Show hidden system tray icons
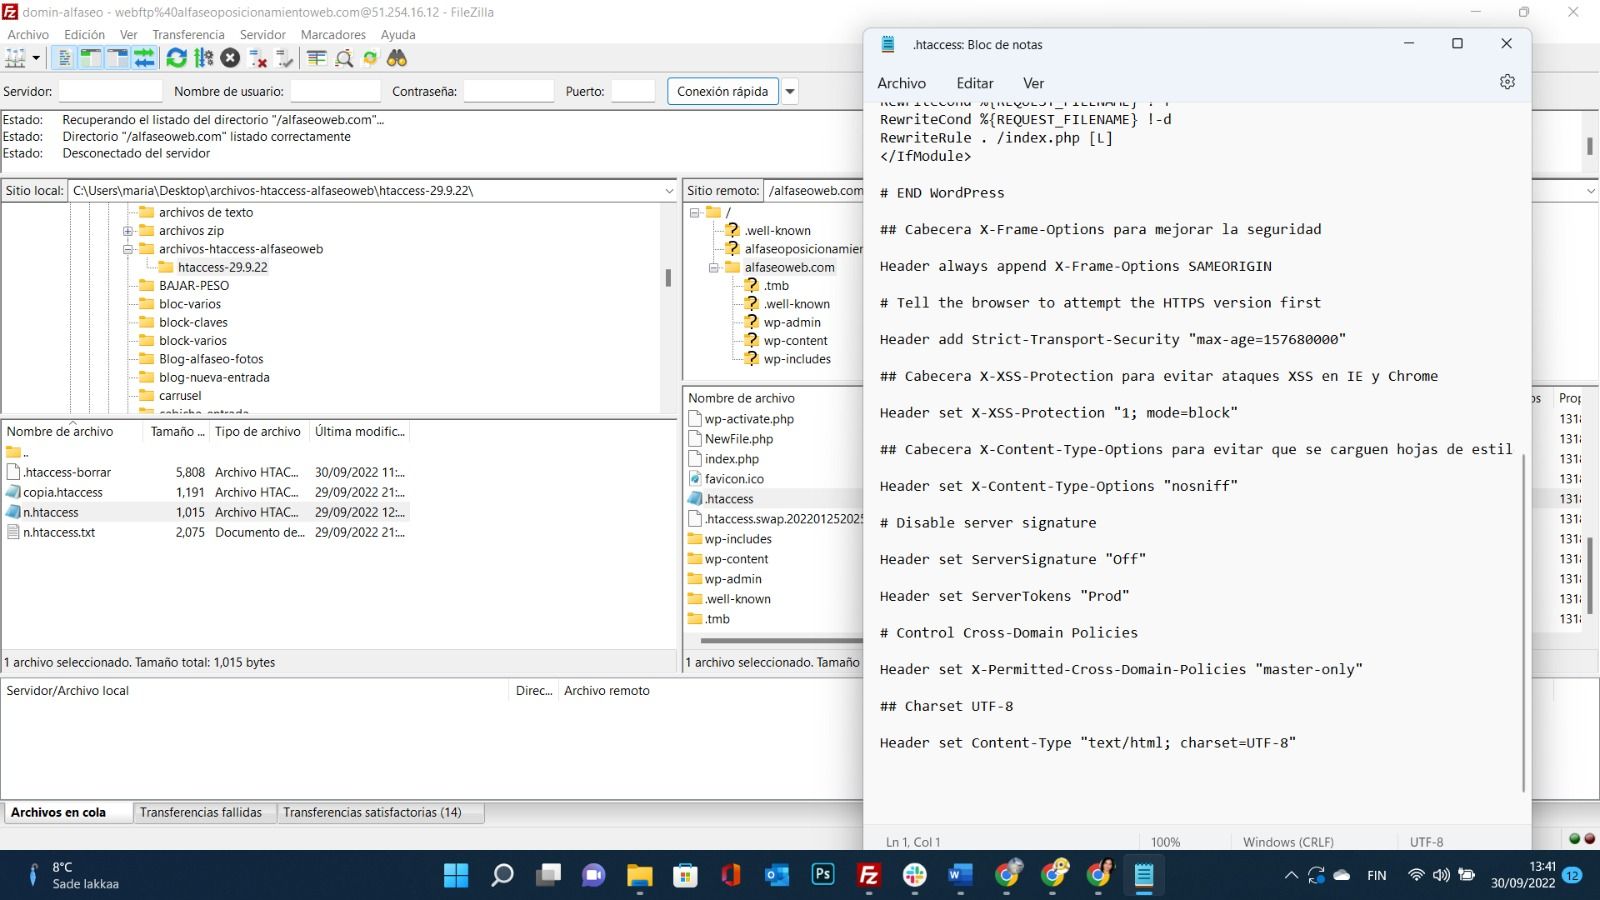 [x=1291, y=875]
